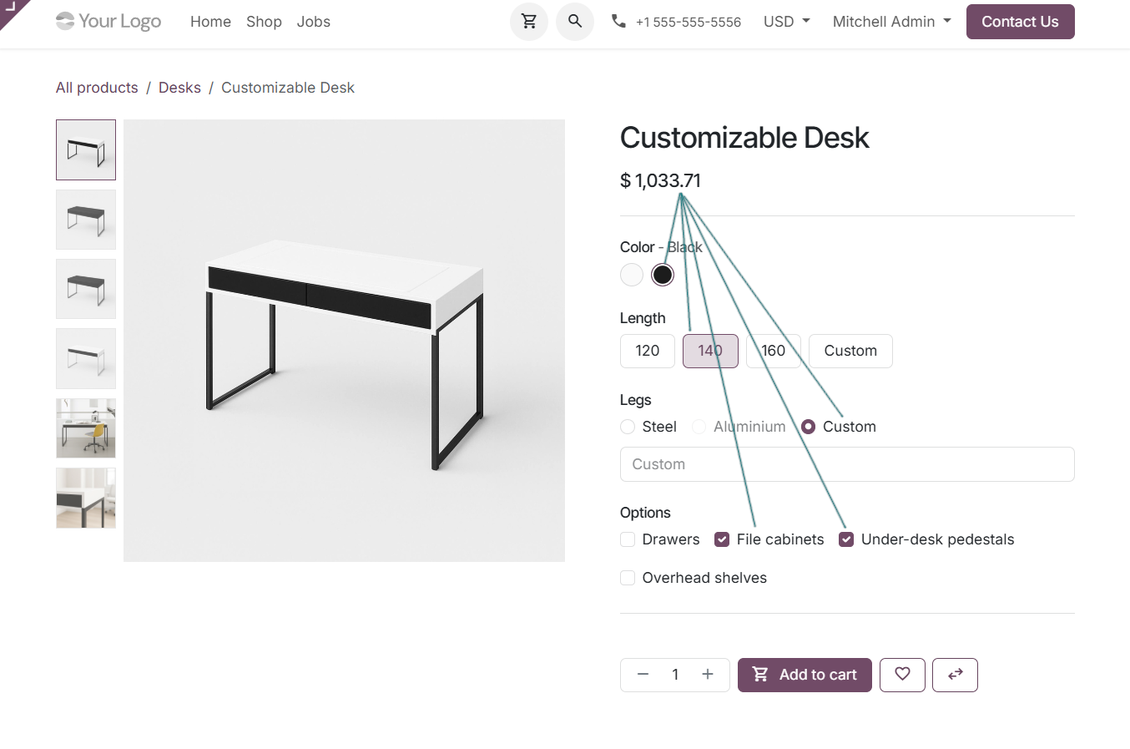Increase quantity with the plus icon
Image resolution: width=1130 pixels, height=749 pixels.
coord(708,675)
